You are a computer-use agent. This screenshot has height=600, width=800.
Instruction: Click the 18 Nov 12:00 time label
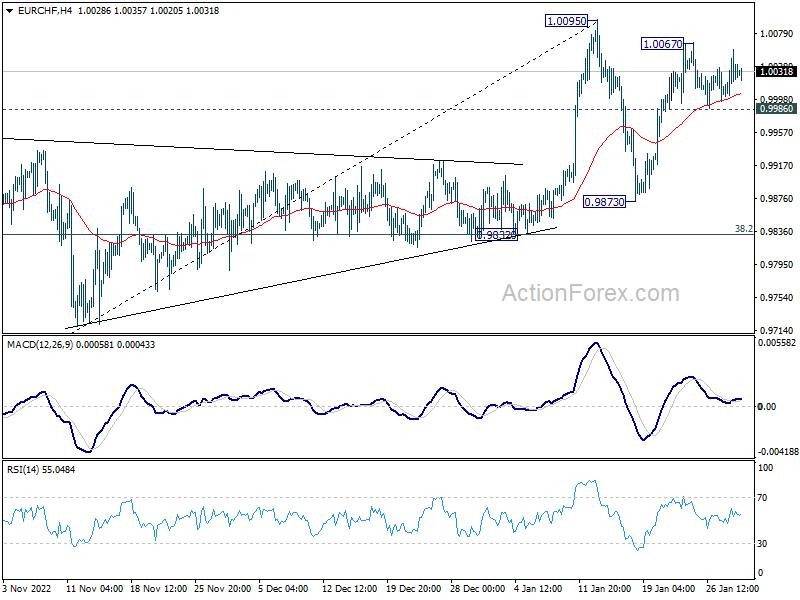(x=159, y=588)
